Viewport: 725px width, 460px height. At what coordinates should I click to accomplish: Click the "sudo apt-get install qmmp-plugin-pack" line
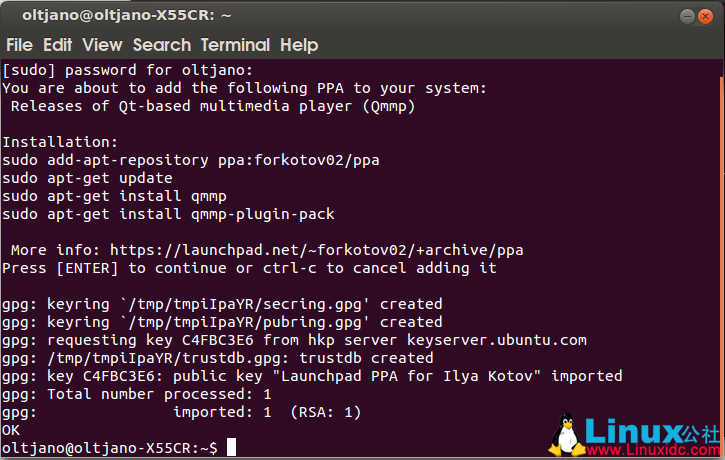[168, 214]
